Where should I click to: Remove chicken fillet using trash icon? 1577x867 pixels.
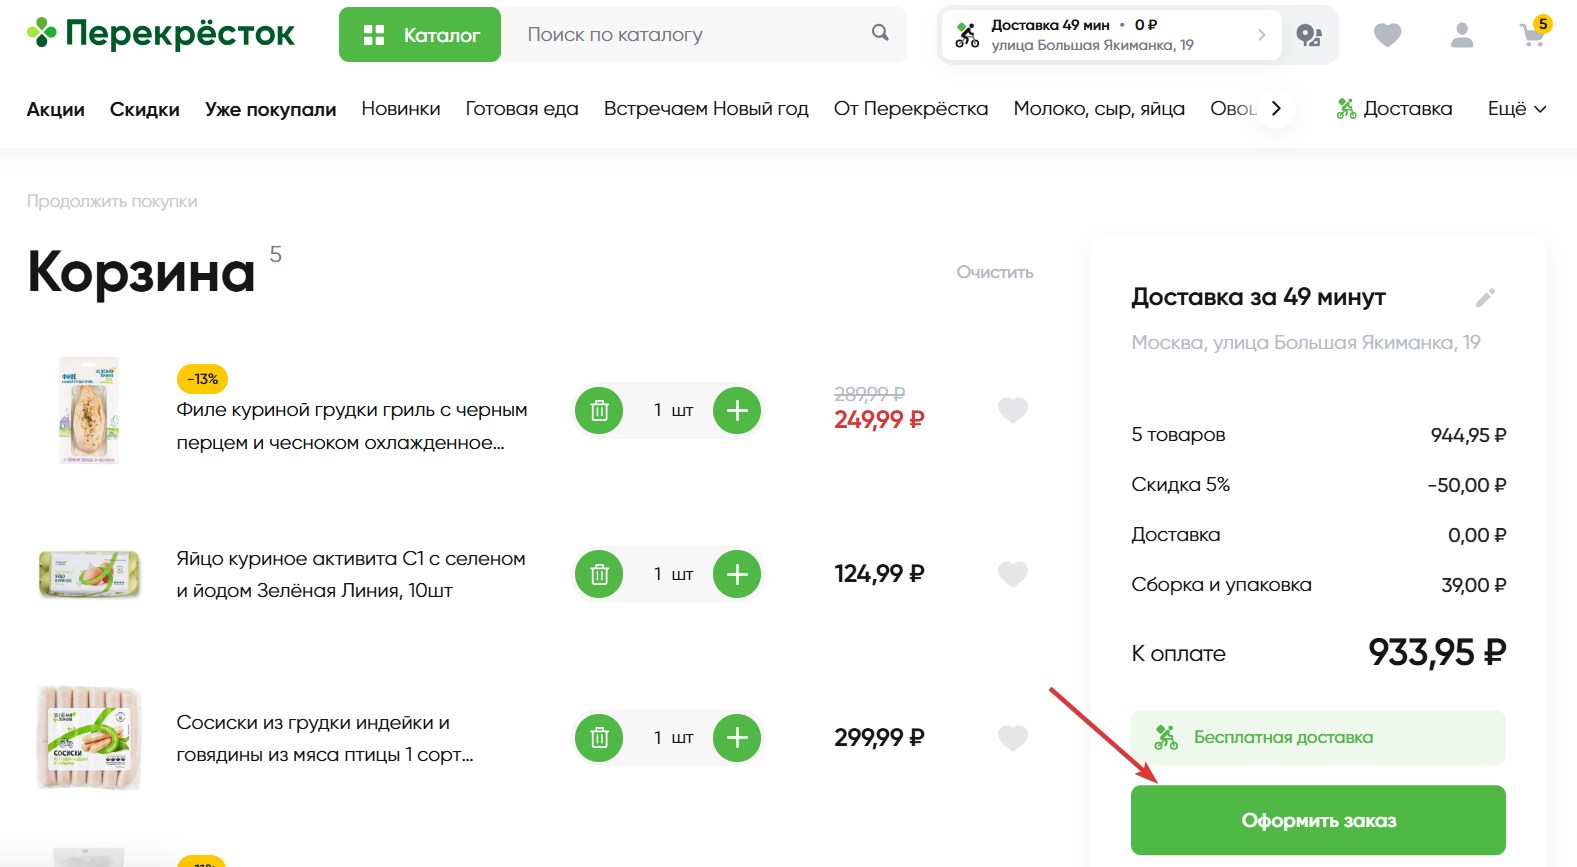coord(599,410)
